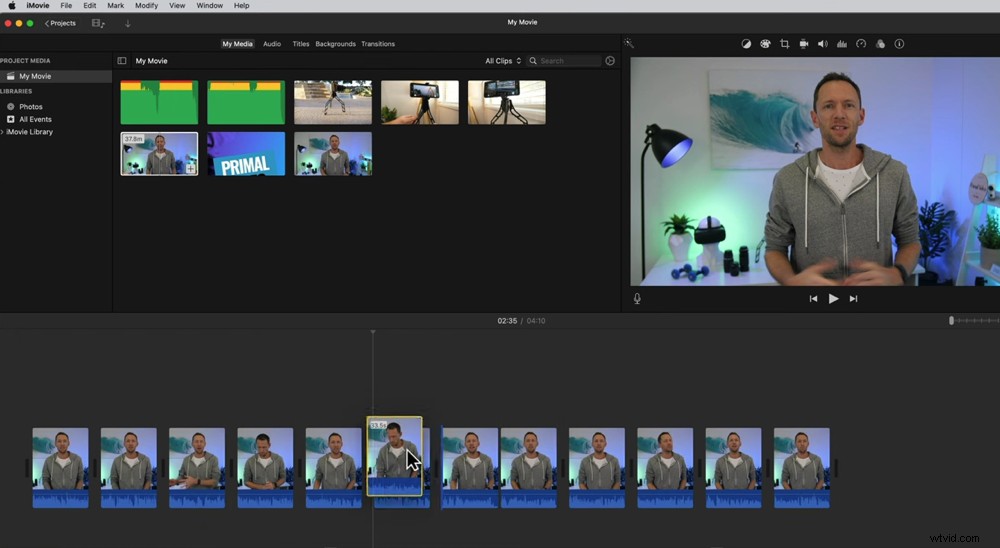Switch to the Audio tab

tap(272, 44)
